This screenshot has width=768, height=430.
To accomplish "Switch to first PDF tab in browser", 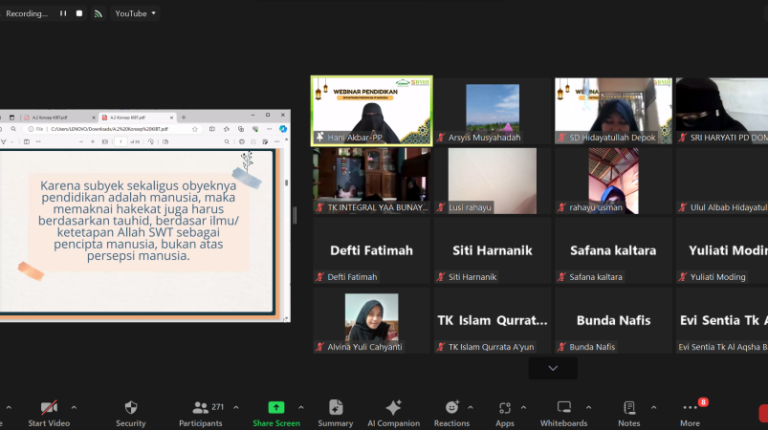I will (58, 118).
